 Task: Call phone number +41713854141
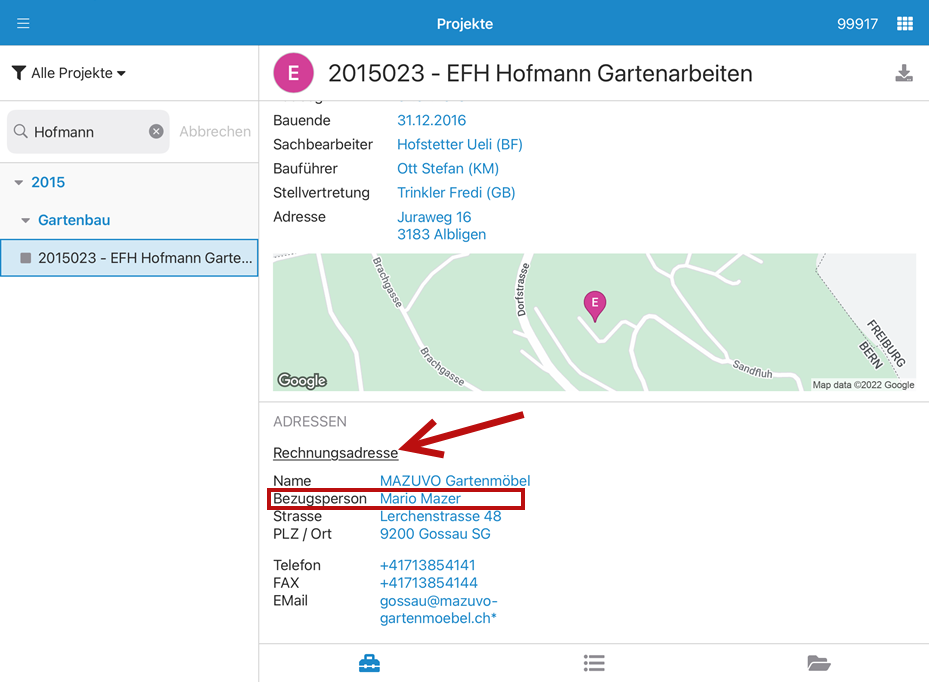[427, 565]
